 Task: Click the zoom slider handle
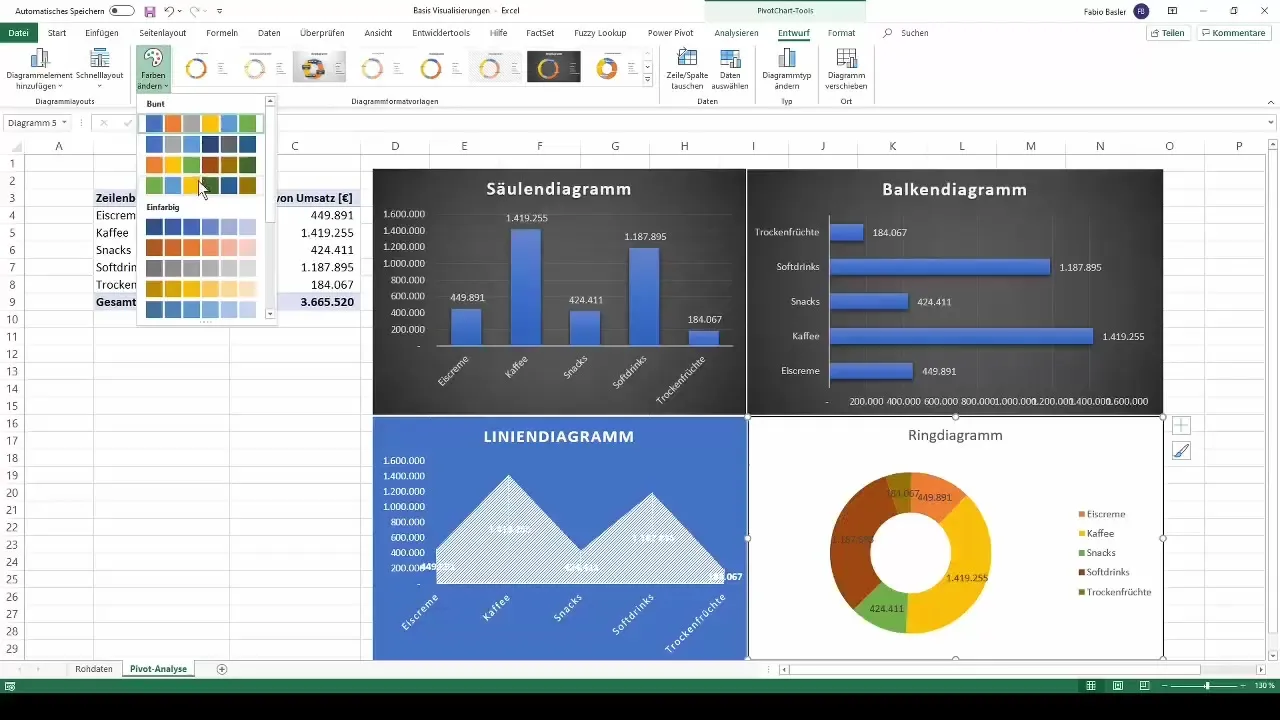click(x=1207, y=686)
